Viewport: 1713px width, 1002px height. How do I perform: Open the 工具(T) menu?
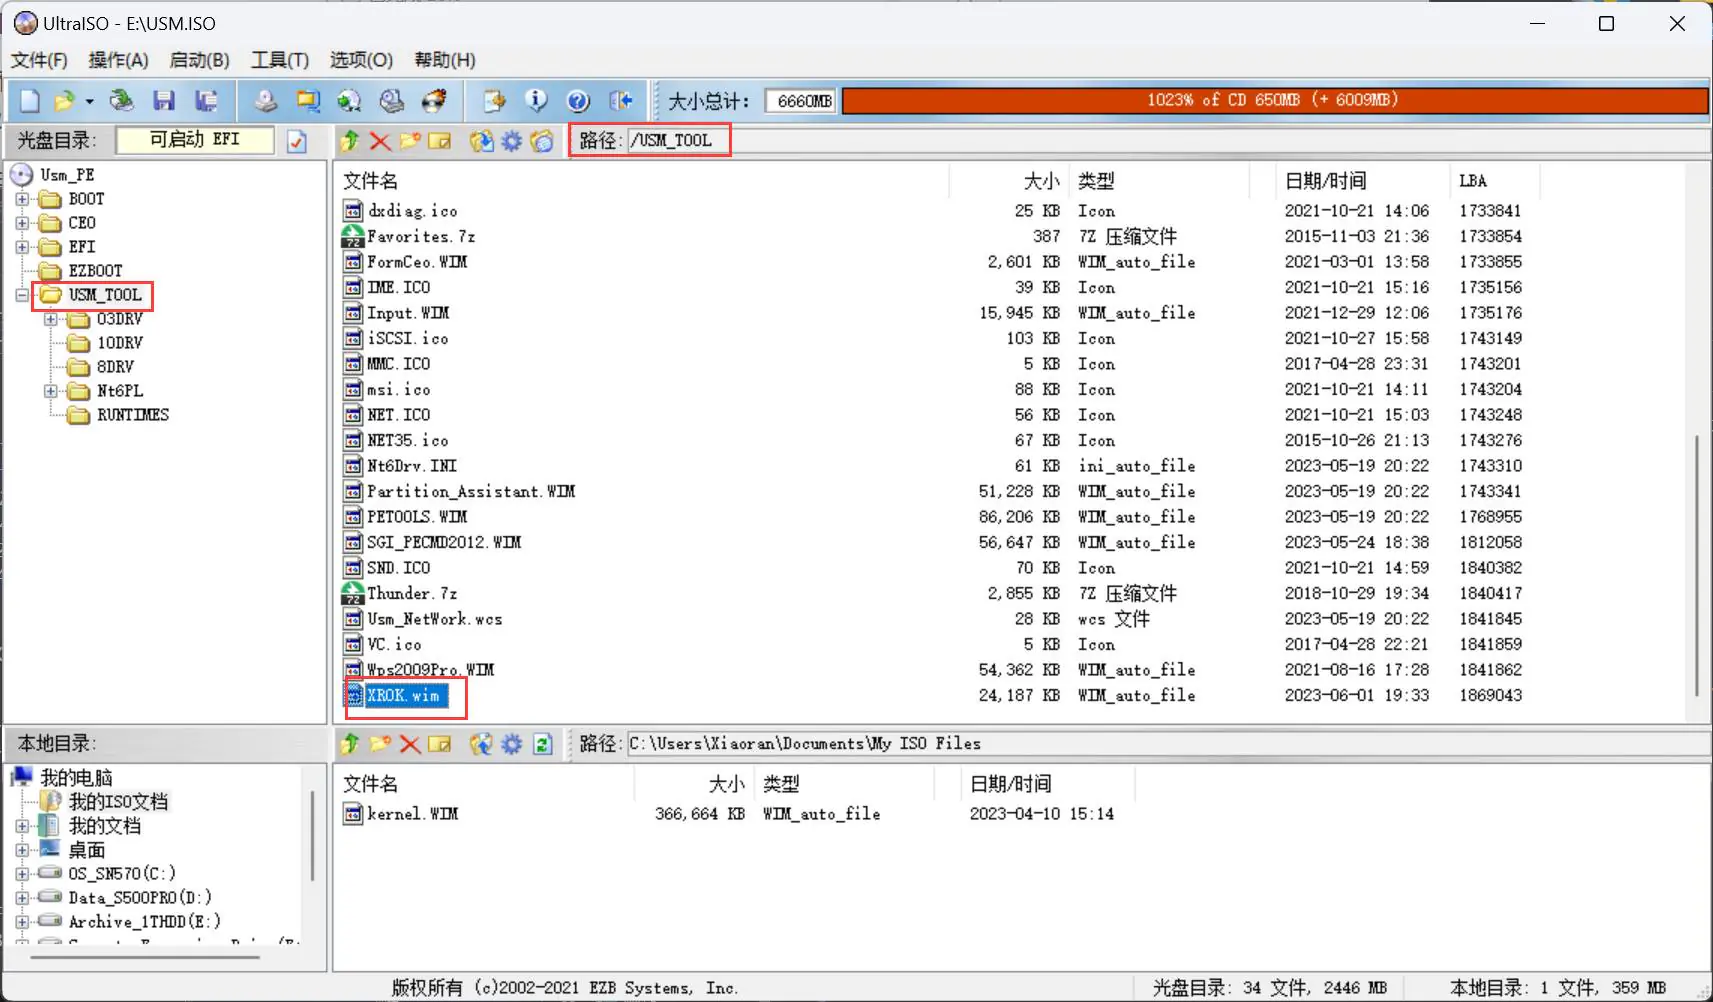coord(279,60)
